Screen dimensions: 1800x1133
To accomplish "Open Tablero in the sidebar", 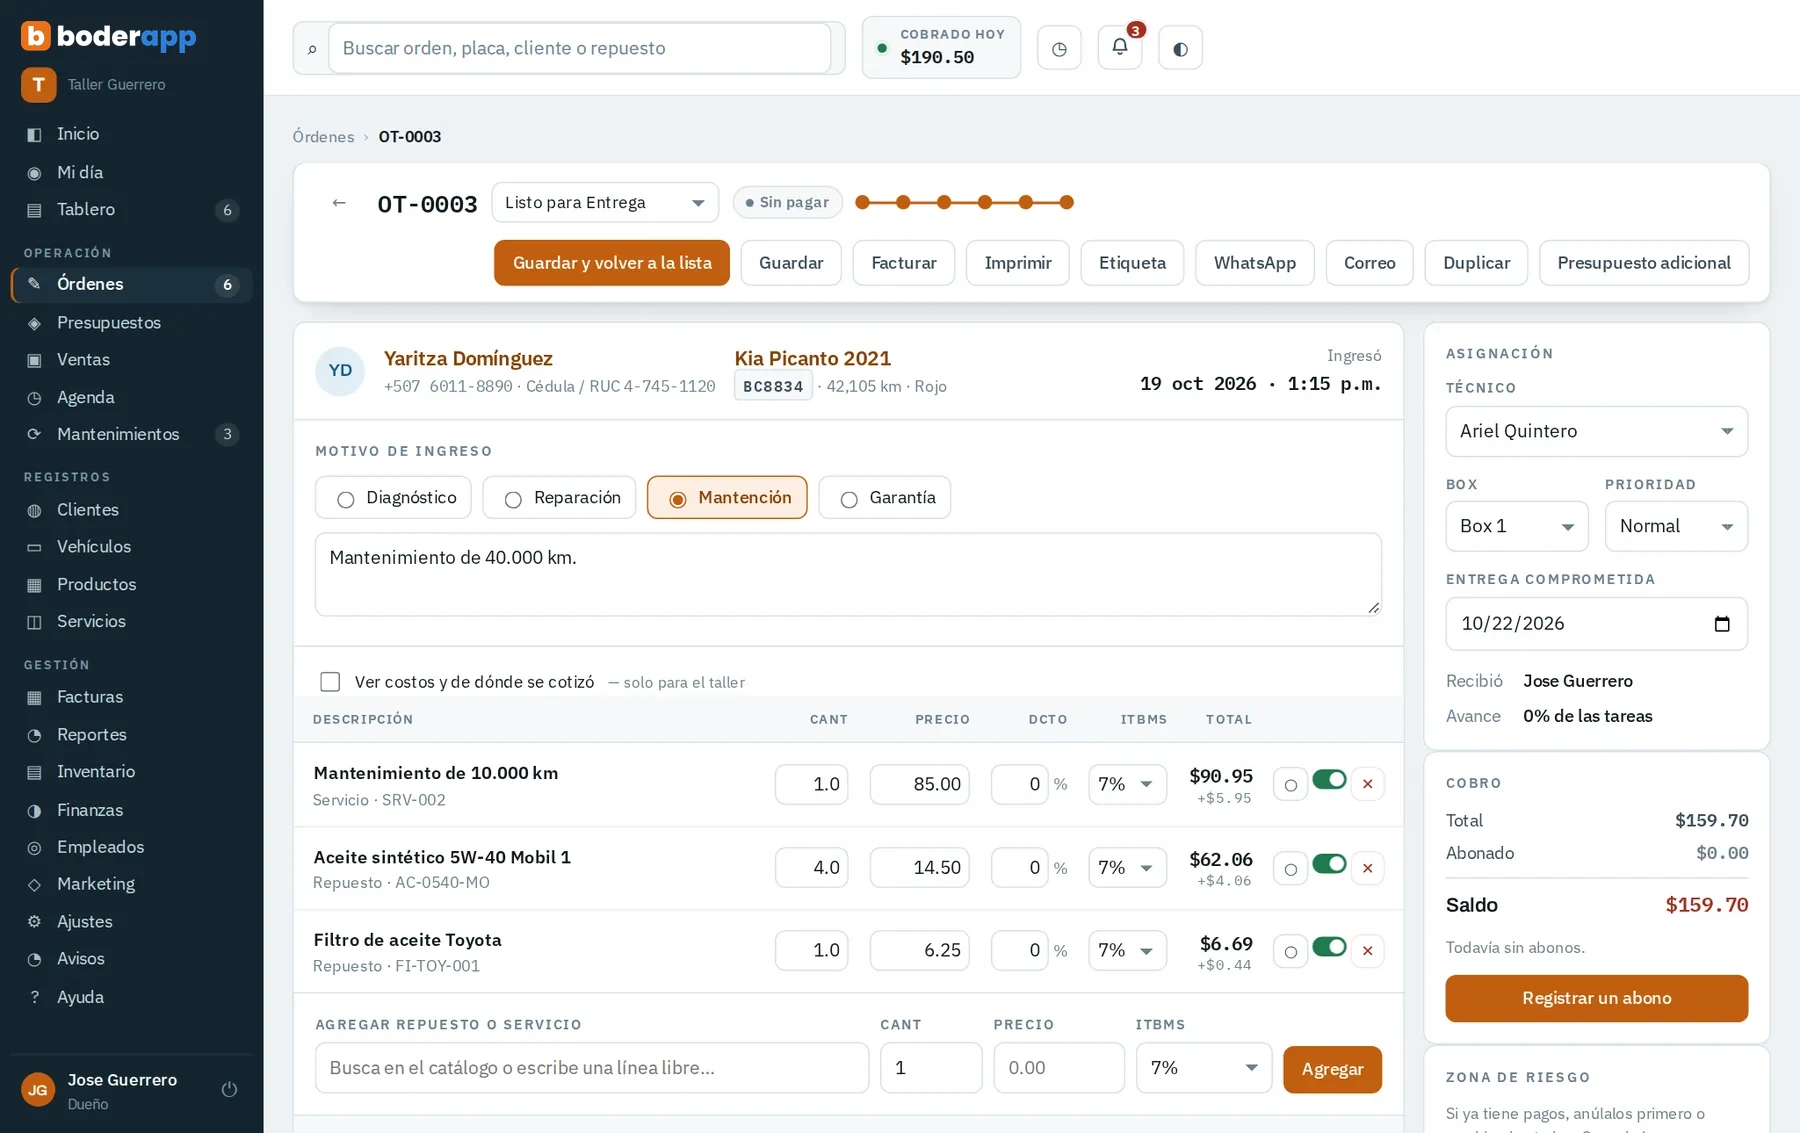I will [x=132, y=210].
